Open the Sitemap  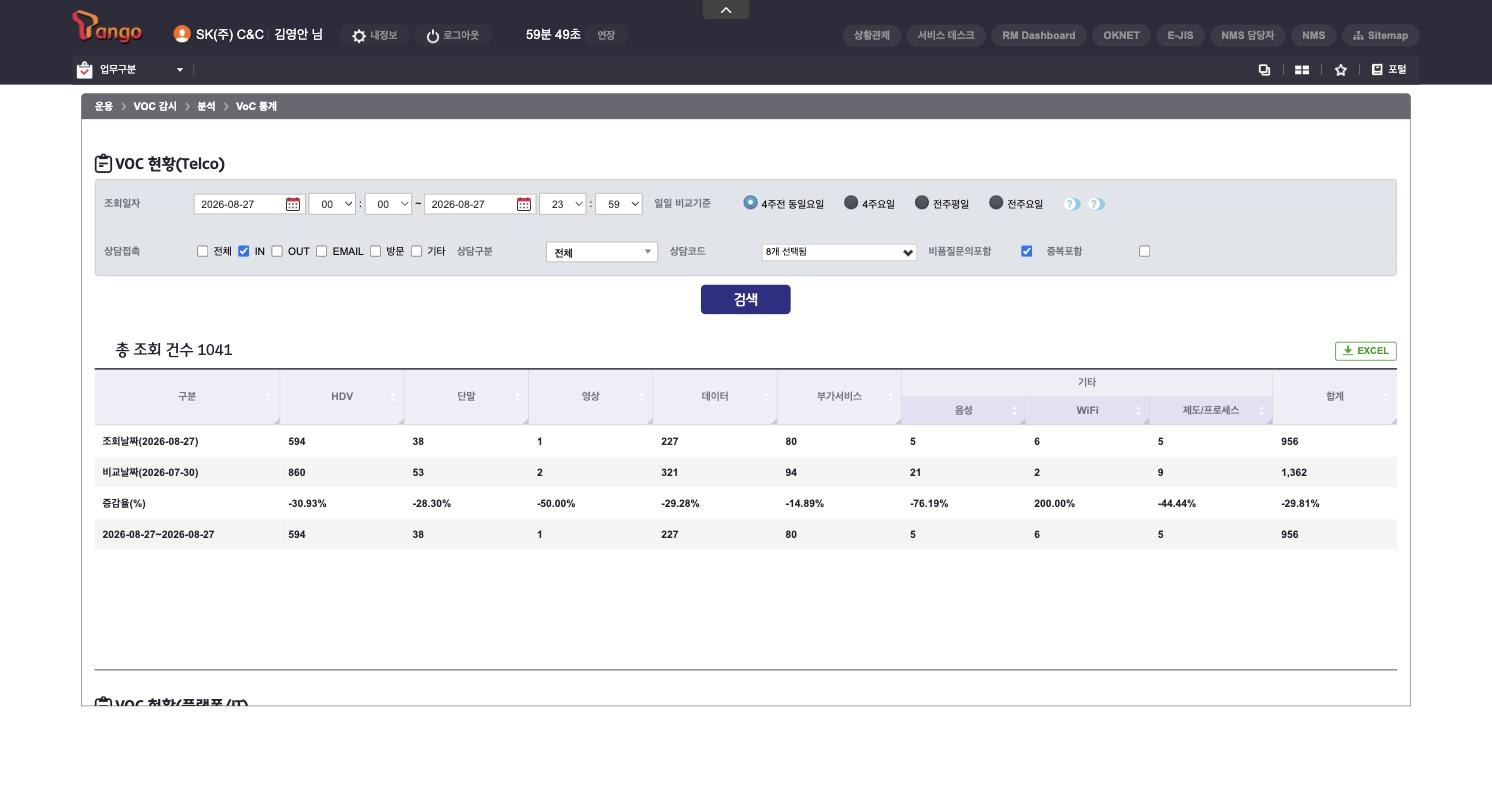coord(1380,36)
